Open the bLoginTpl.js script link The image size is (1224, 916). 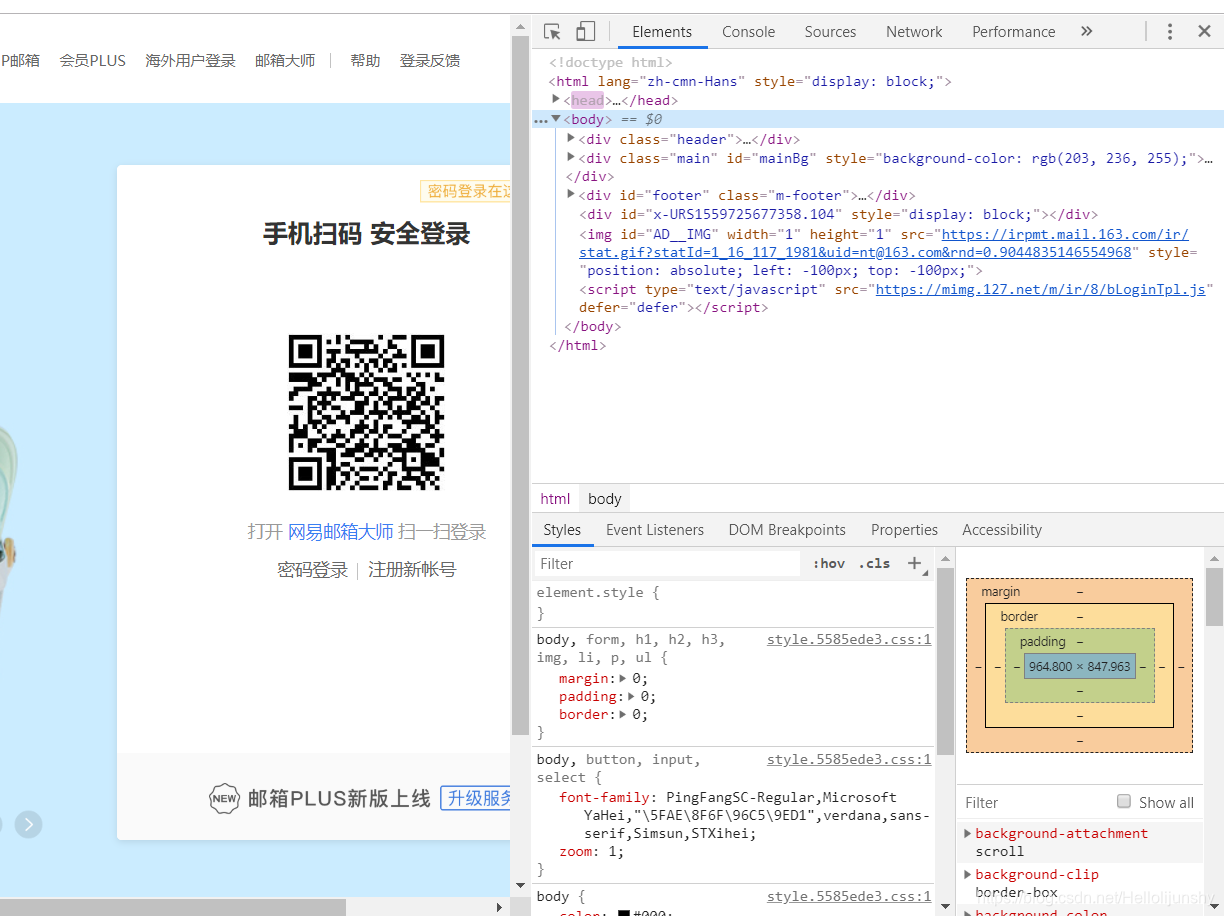click(x=1040, y=289)
